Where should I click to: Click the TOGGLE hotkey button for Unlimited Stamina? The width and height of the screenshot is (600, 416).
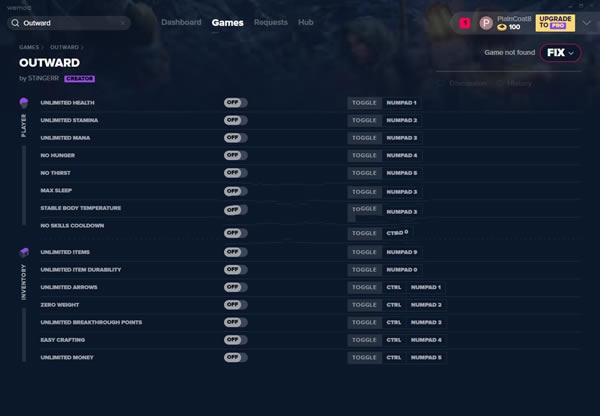[364, 121]
